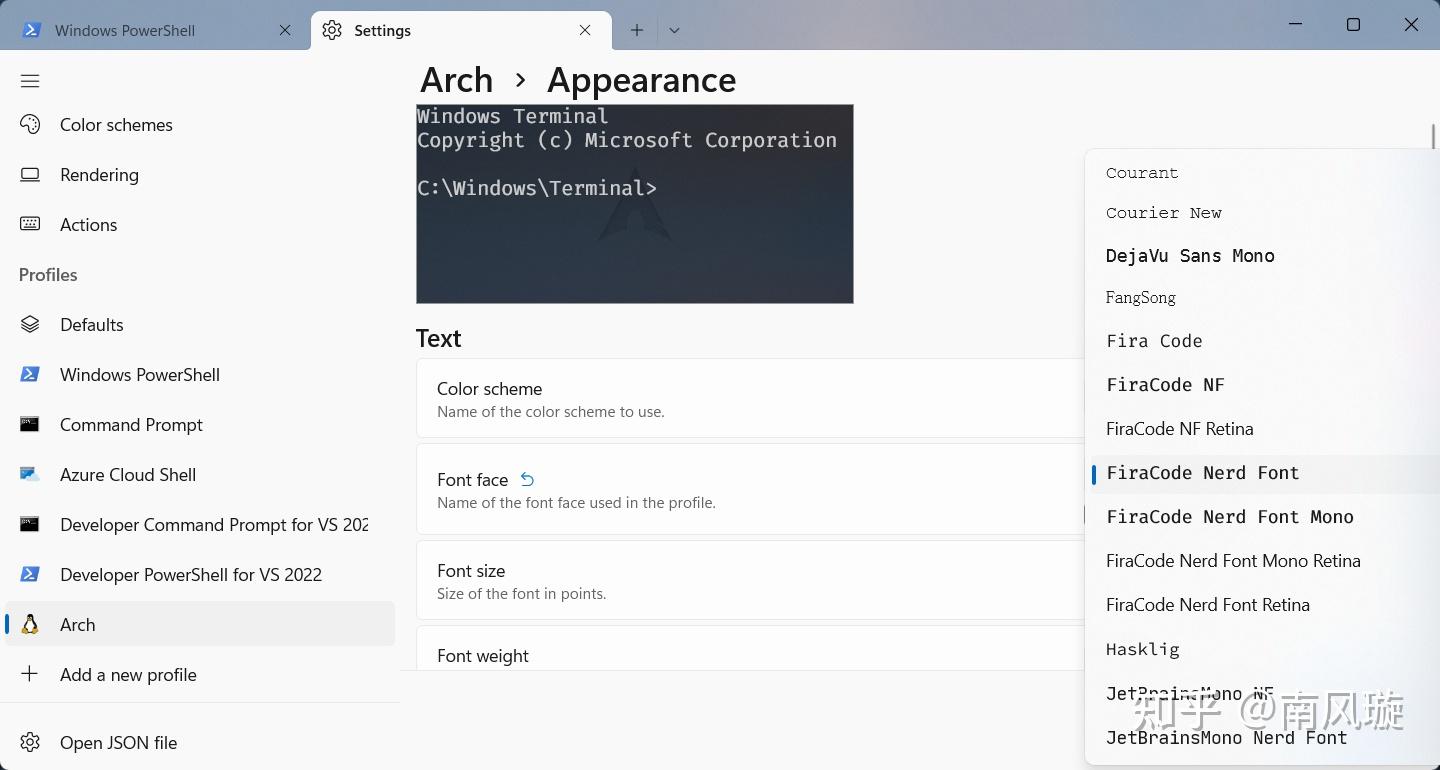Select FiraCode Nerd Font Mono from list
The width and height of the screenshot is (1440, 770).
(1229, 517)
